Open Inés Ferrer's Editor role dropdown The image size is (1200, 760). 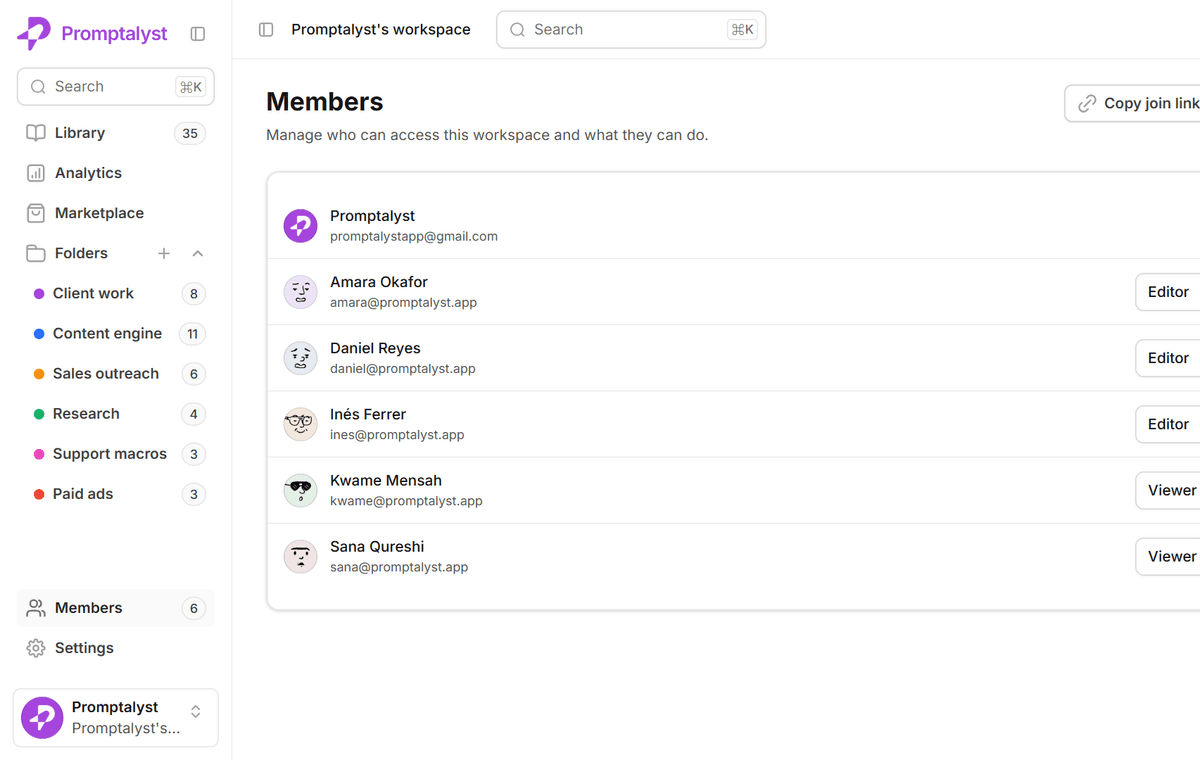(1168, 424)
